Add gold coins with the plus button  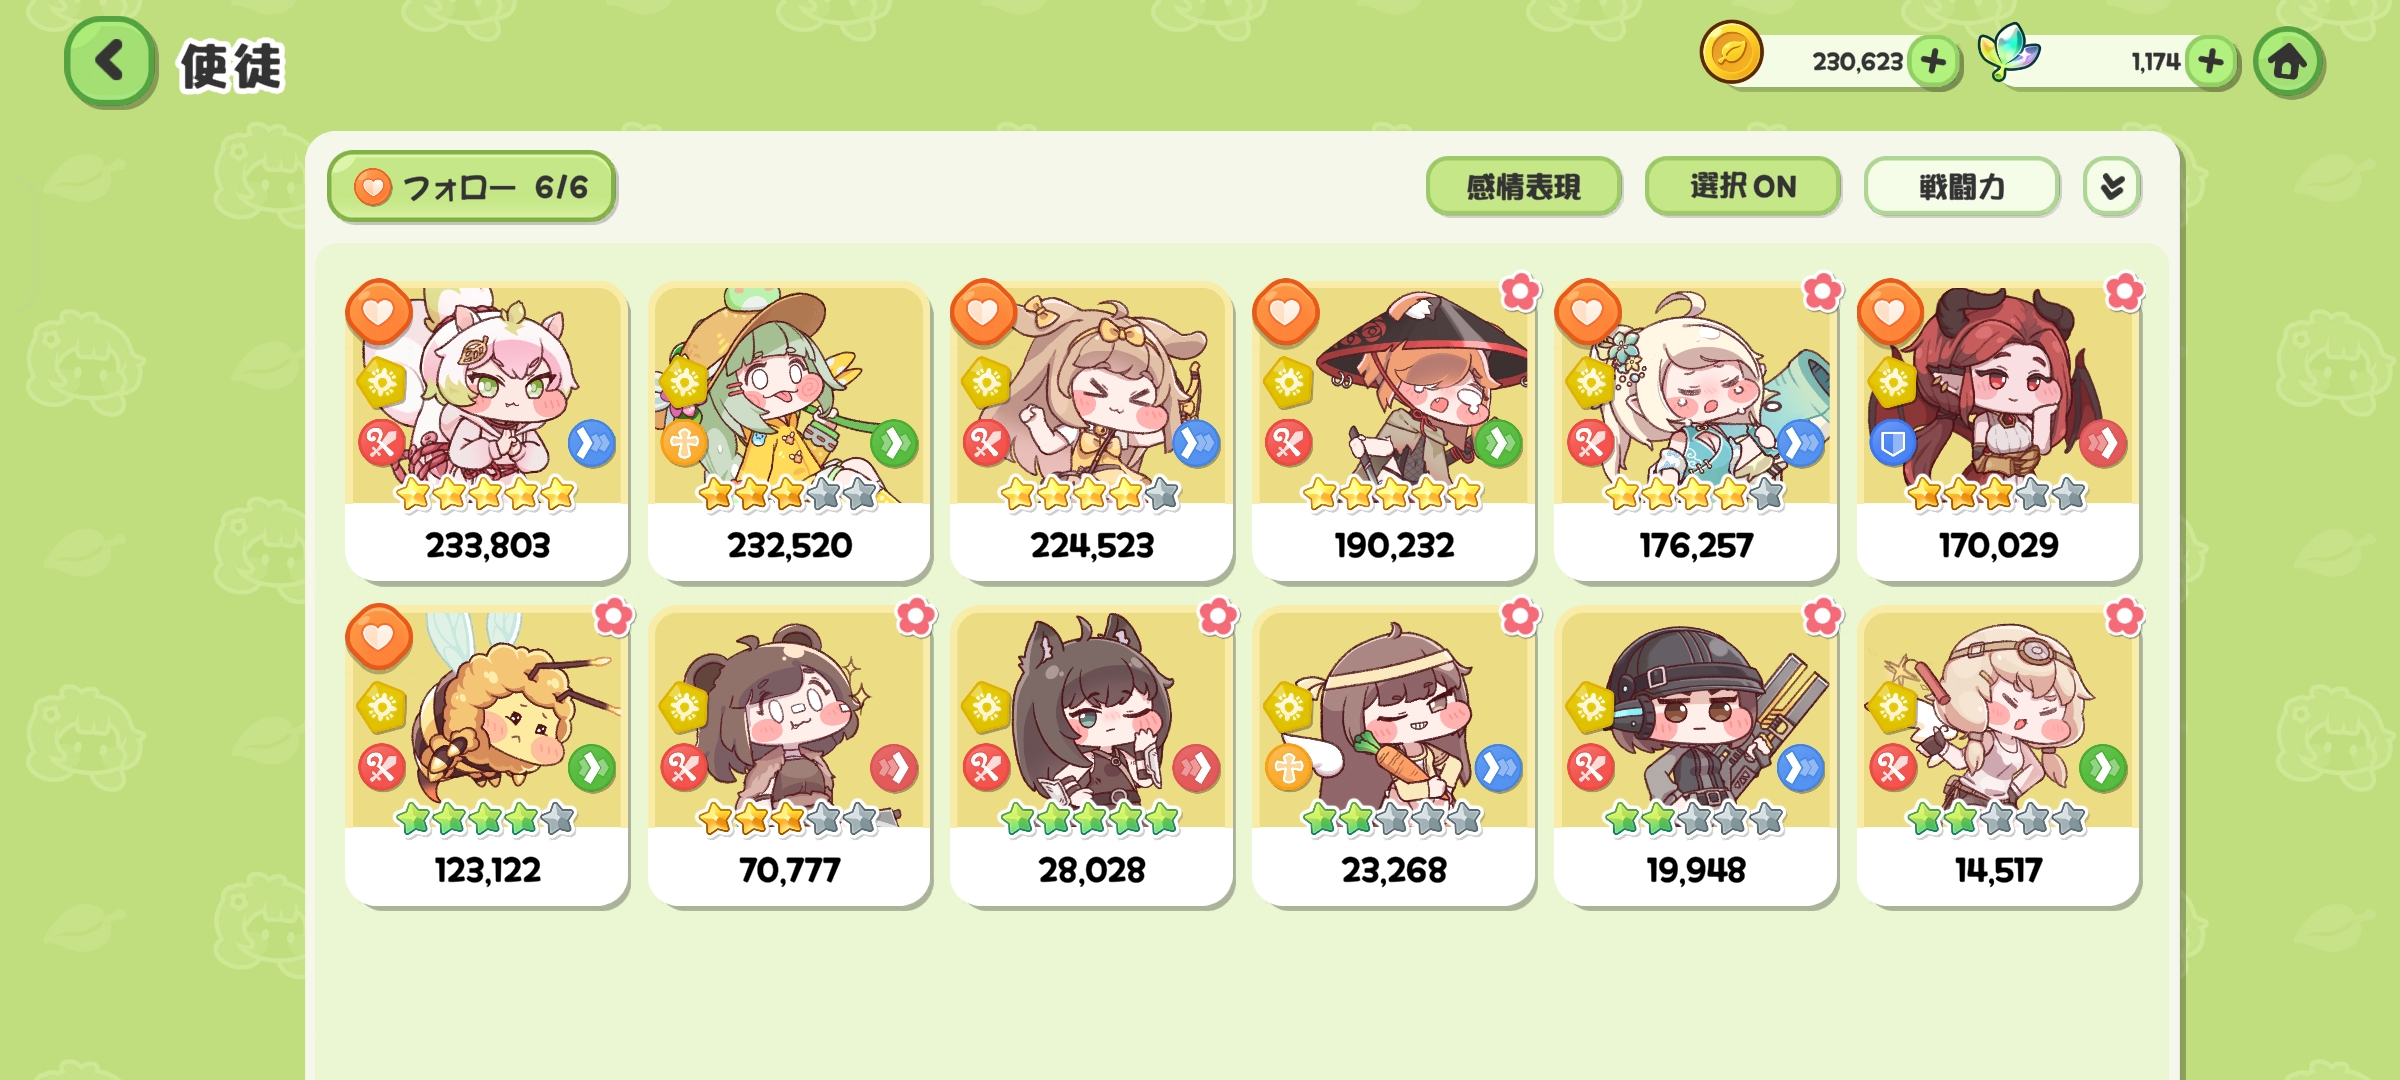click(1934, 62)
